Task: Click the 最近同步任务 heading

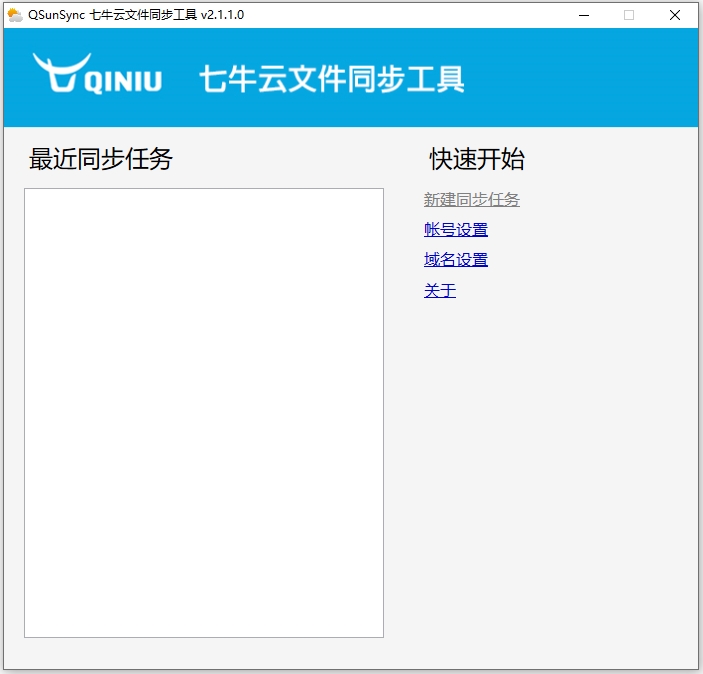Action: 101,159
